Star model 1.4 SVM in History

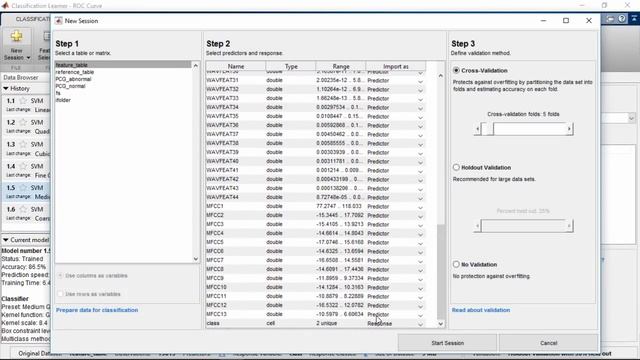click(x=23, y=166)
